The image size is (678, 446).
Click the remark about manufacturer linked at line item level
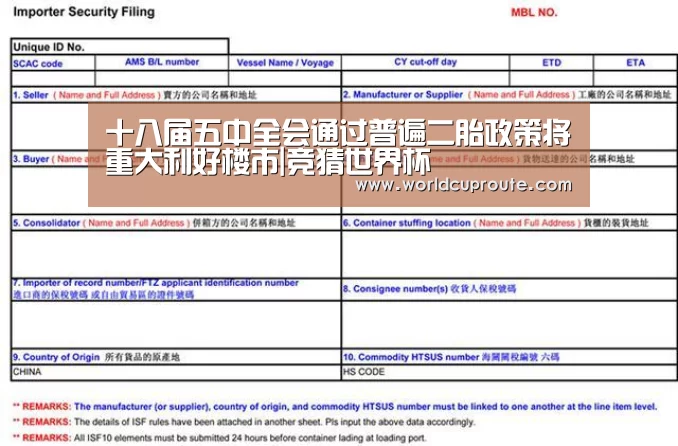(x=335, y=407)
